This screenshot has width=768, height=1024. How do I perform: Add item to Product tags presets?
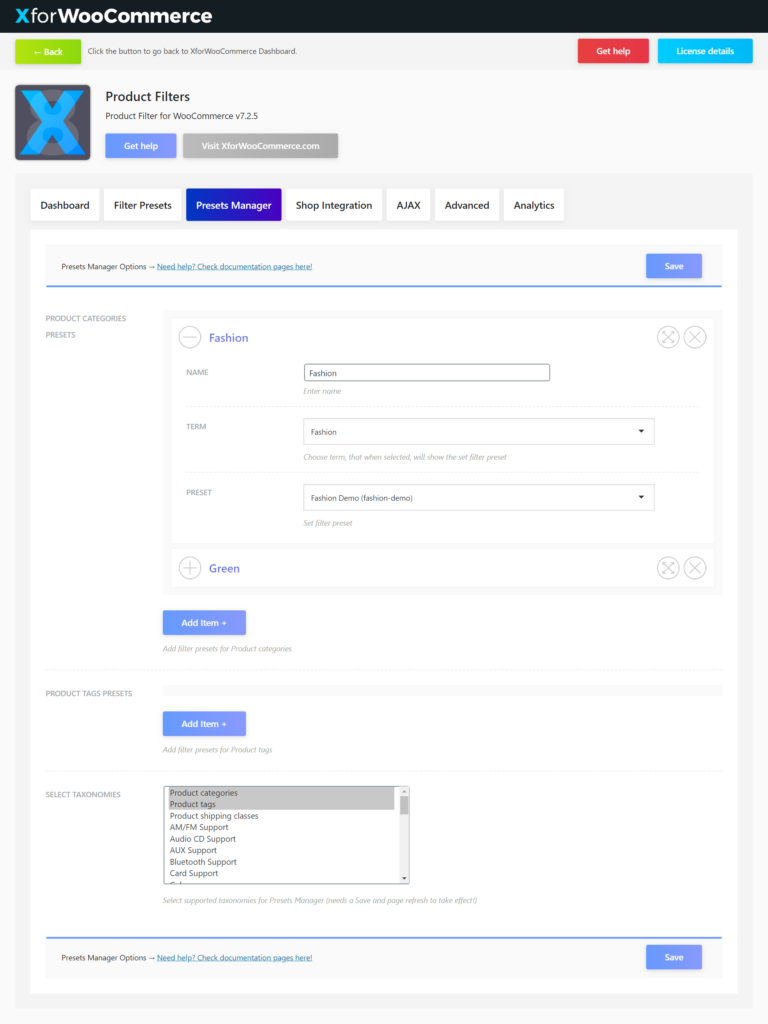pyautogui.click(x=204, y=724)
